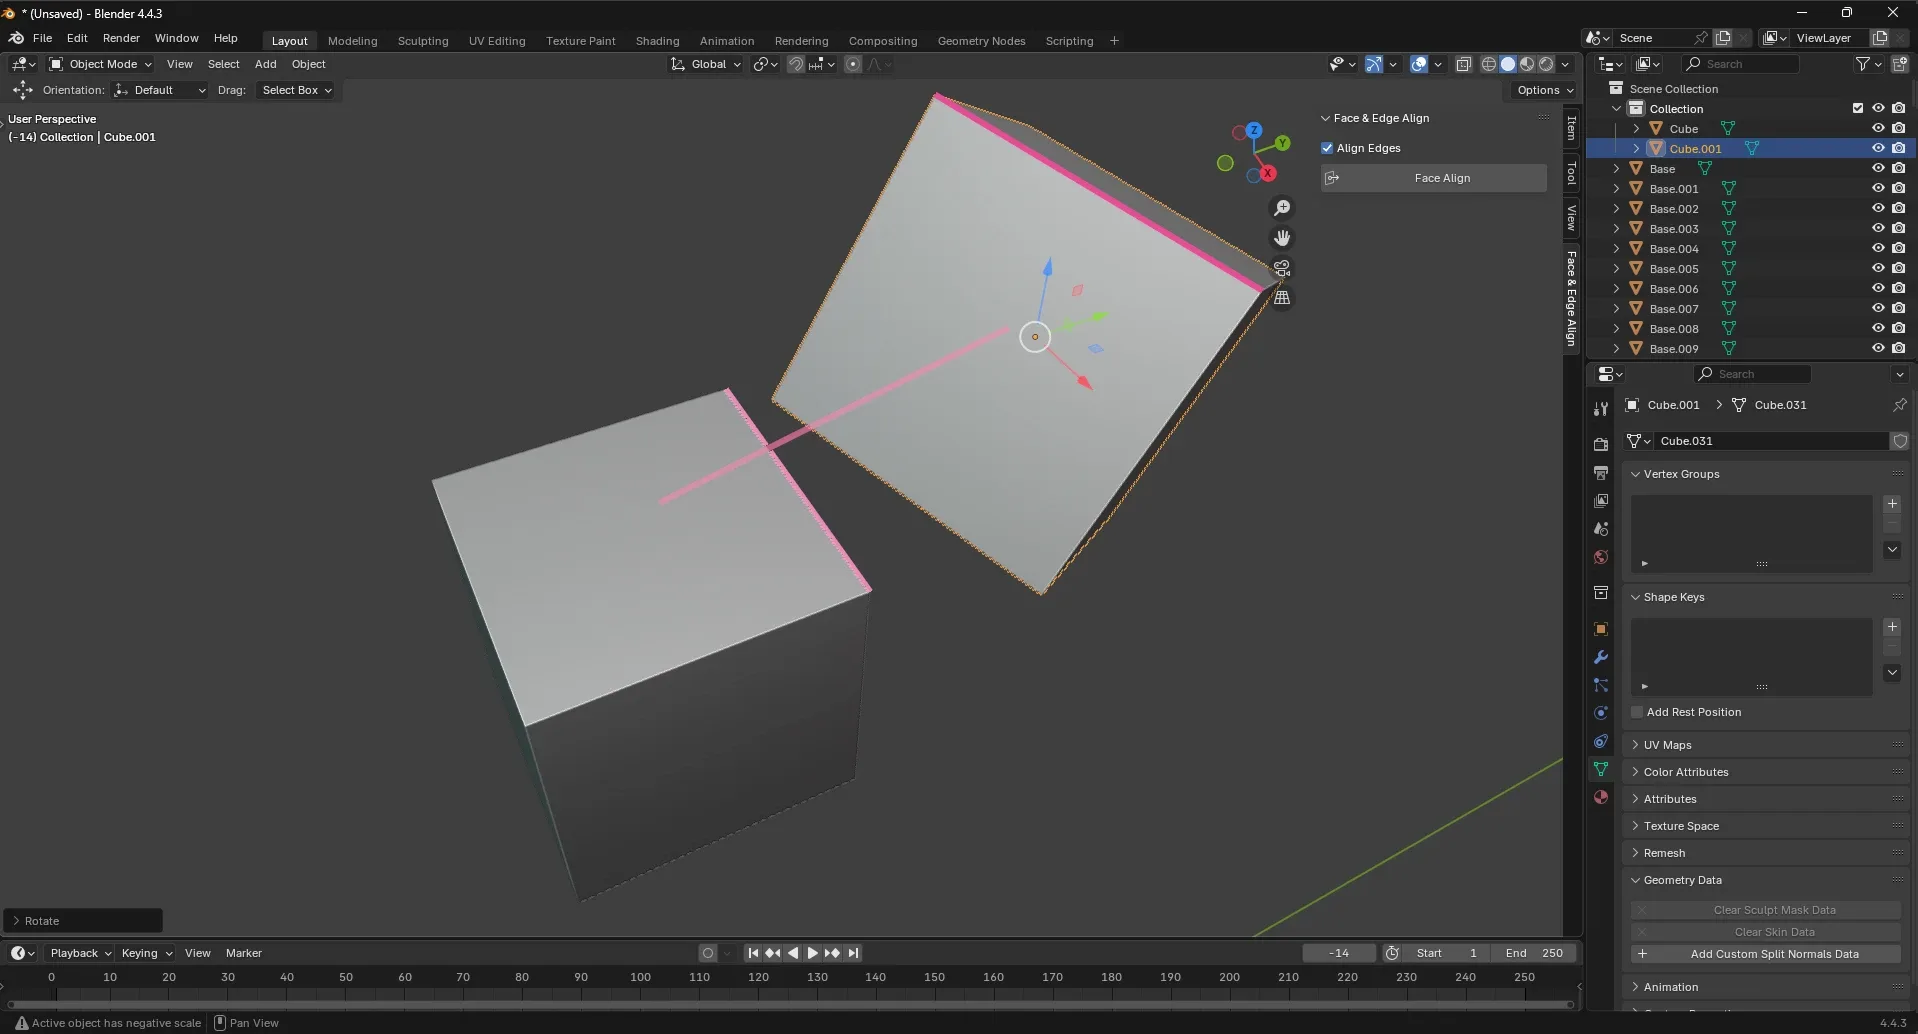Add a new shape key with plus

click(1892, 627)
